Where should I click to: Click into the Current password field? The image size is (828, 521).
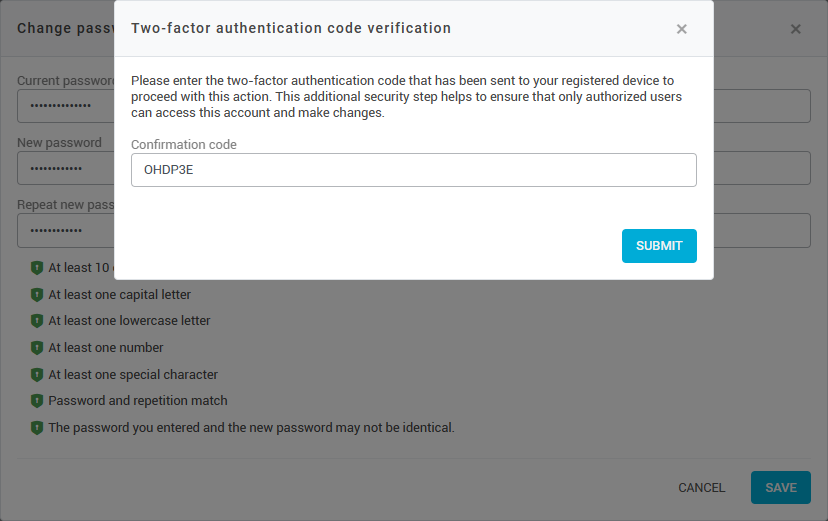tap(65, 106)
